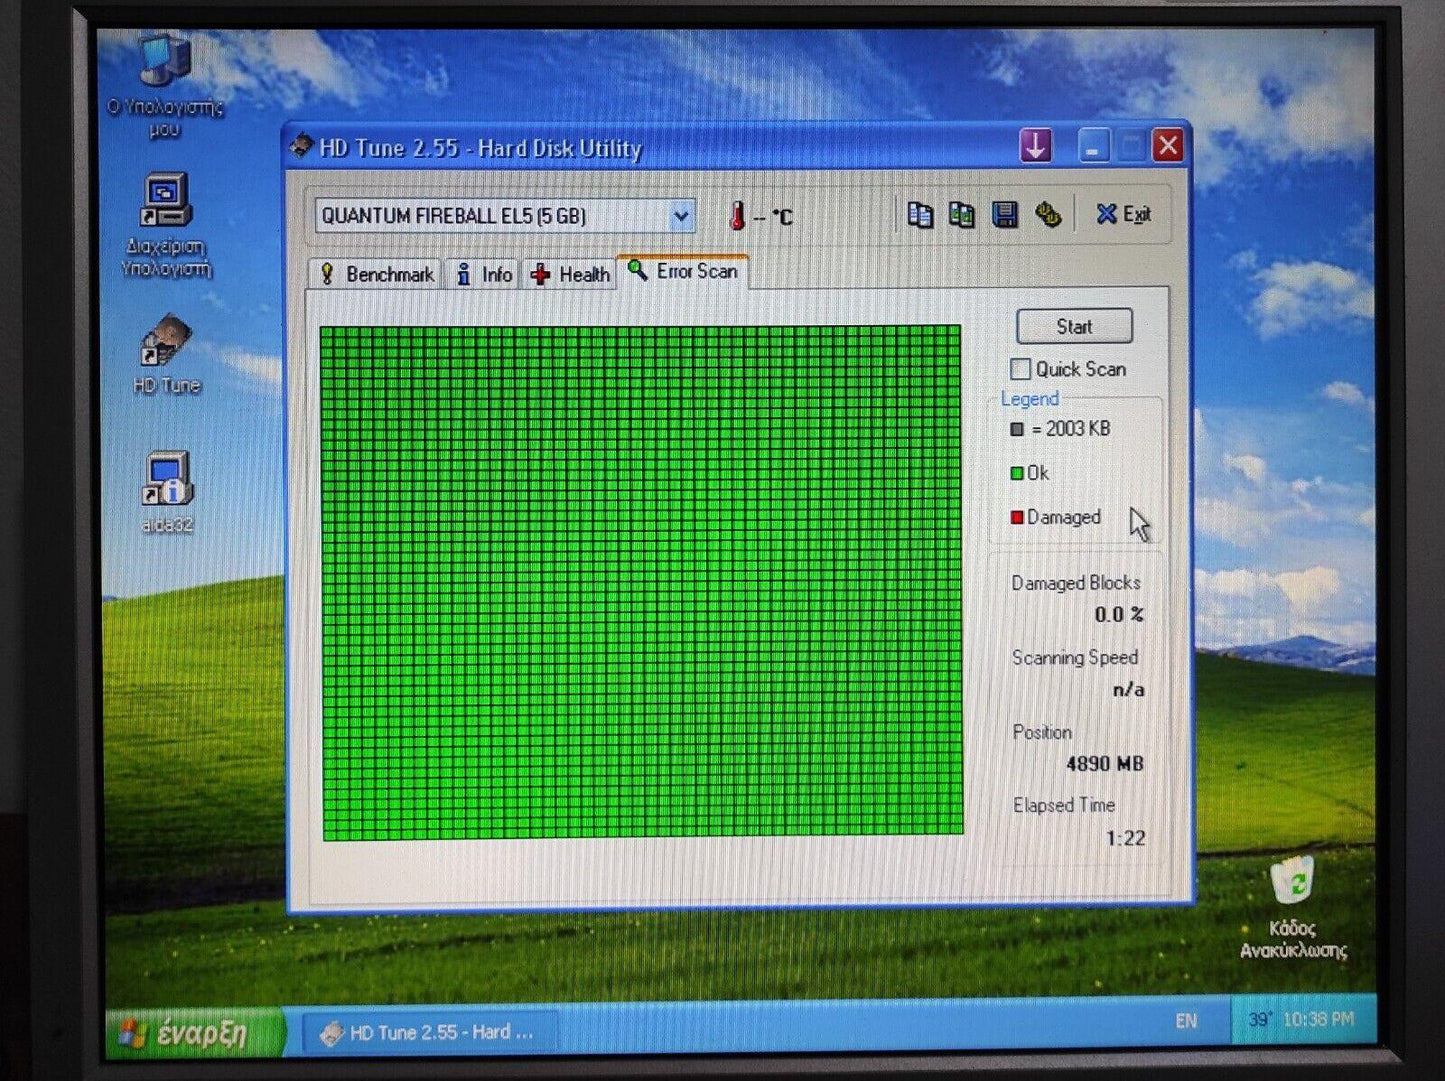Open the green Start menu button
Viewport: 1445px width, 1081px height.
188,1034
